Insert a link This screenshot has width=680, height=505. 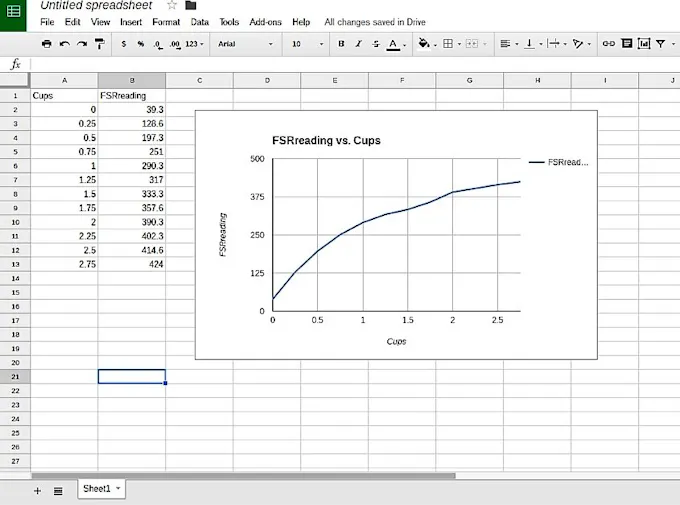click(608, 44)
